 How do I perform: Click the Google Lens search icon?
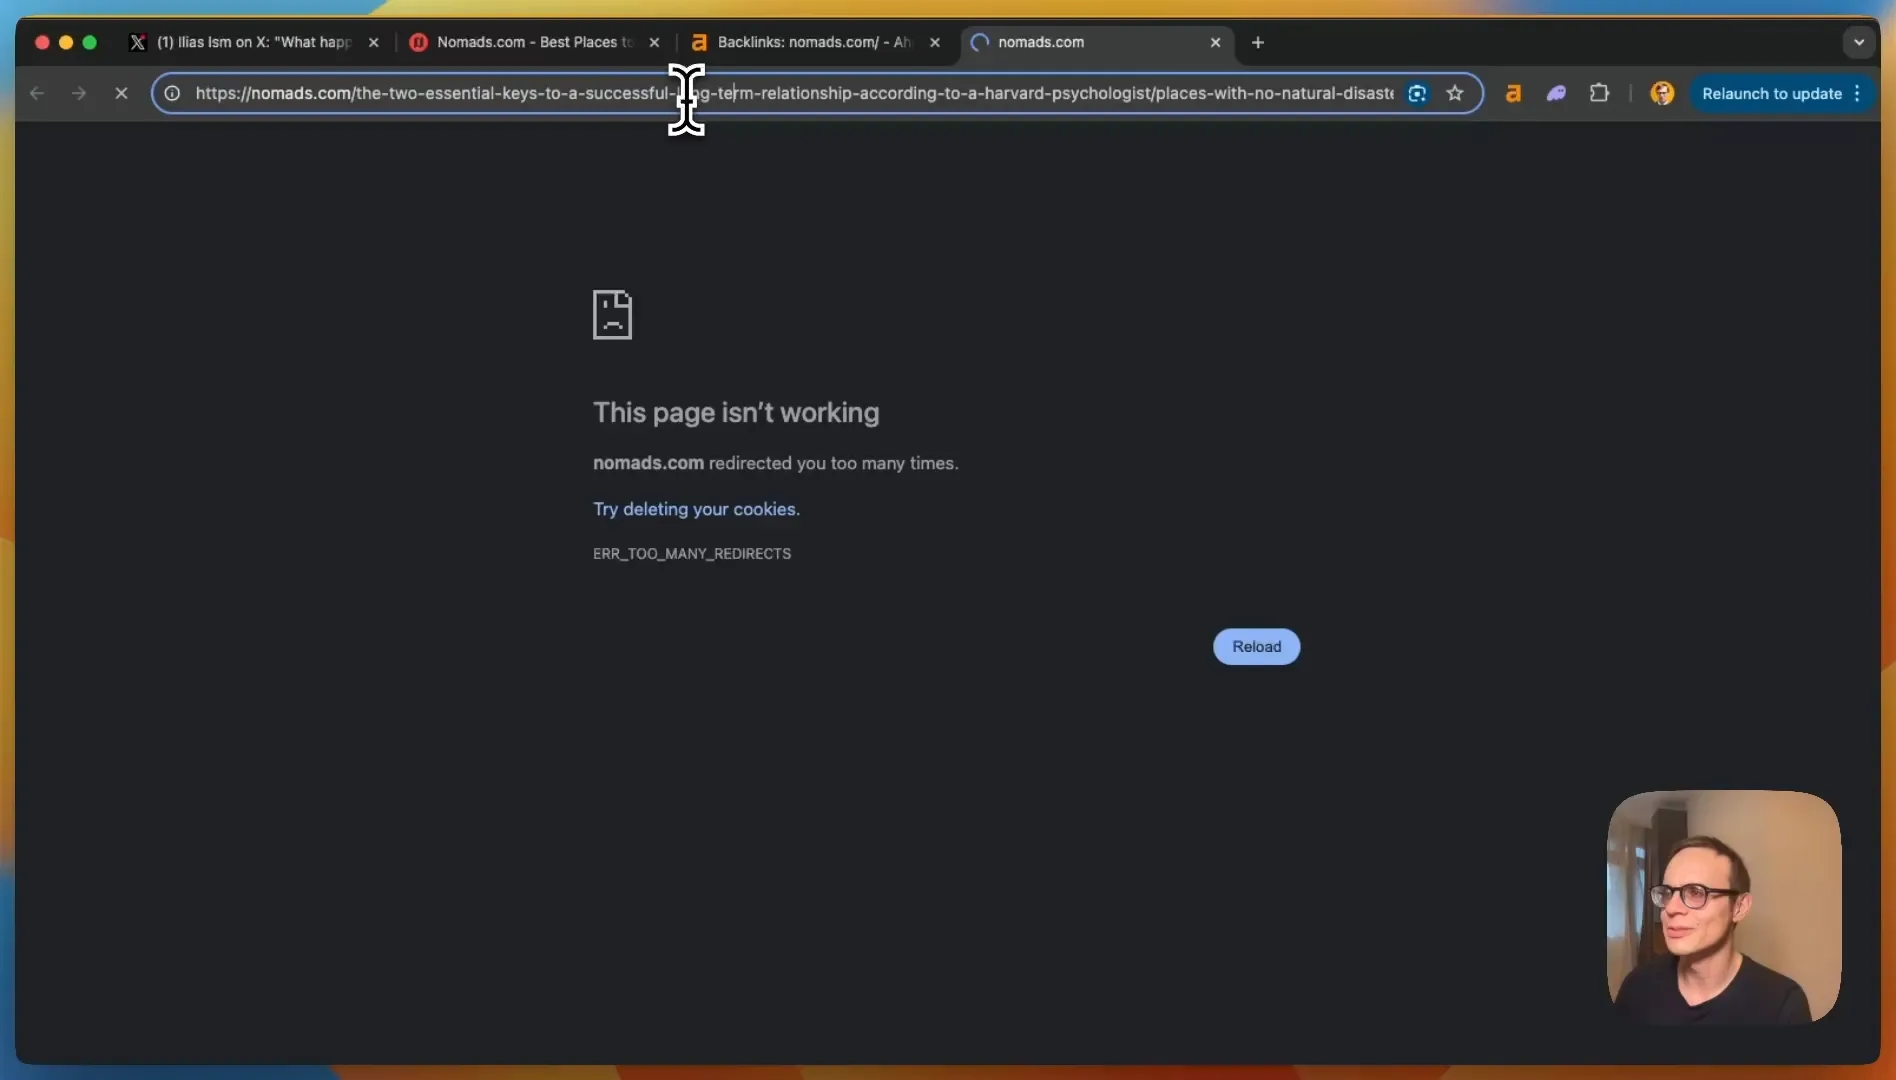1417,93
